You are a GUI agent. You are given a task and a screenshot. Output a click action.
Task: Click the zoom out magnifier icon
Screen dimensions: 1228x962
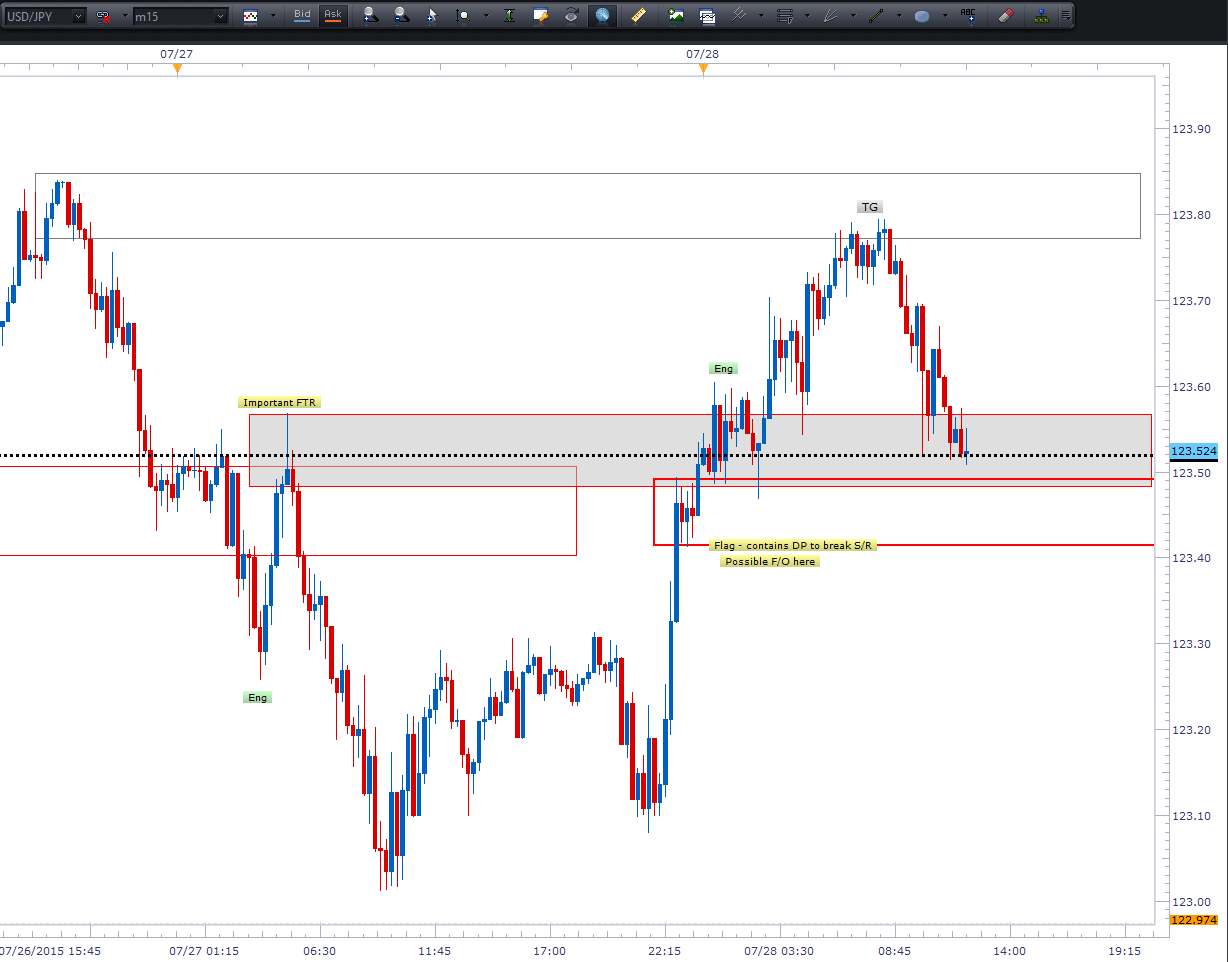[x=401, y=16]
